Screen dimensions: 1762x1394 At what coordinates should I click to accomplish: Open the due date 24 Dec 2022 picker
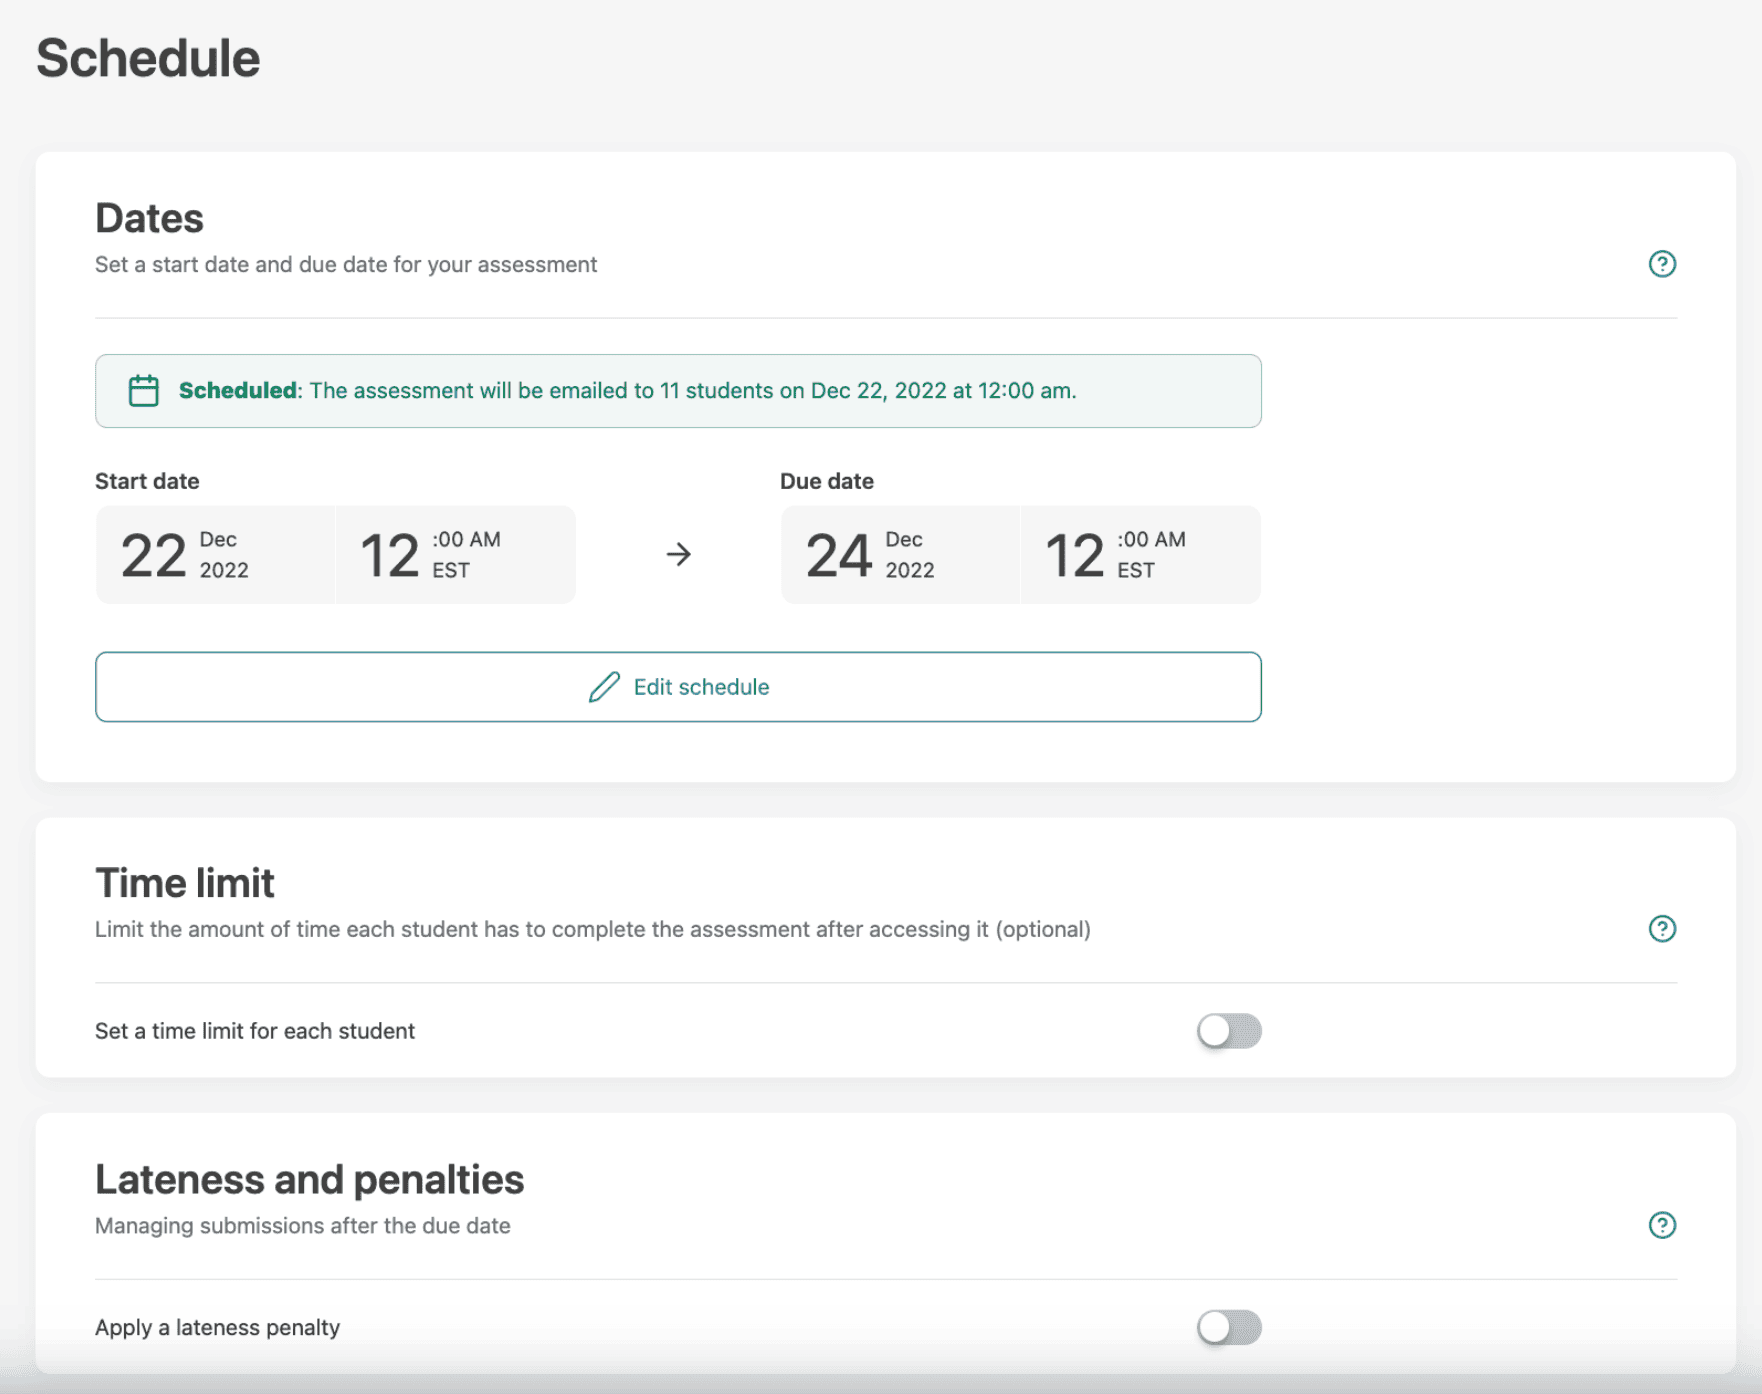coord(900,555)
